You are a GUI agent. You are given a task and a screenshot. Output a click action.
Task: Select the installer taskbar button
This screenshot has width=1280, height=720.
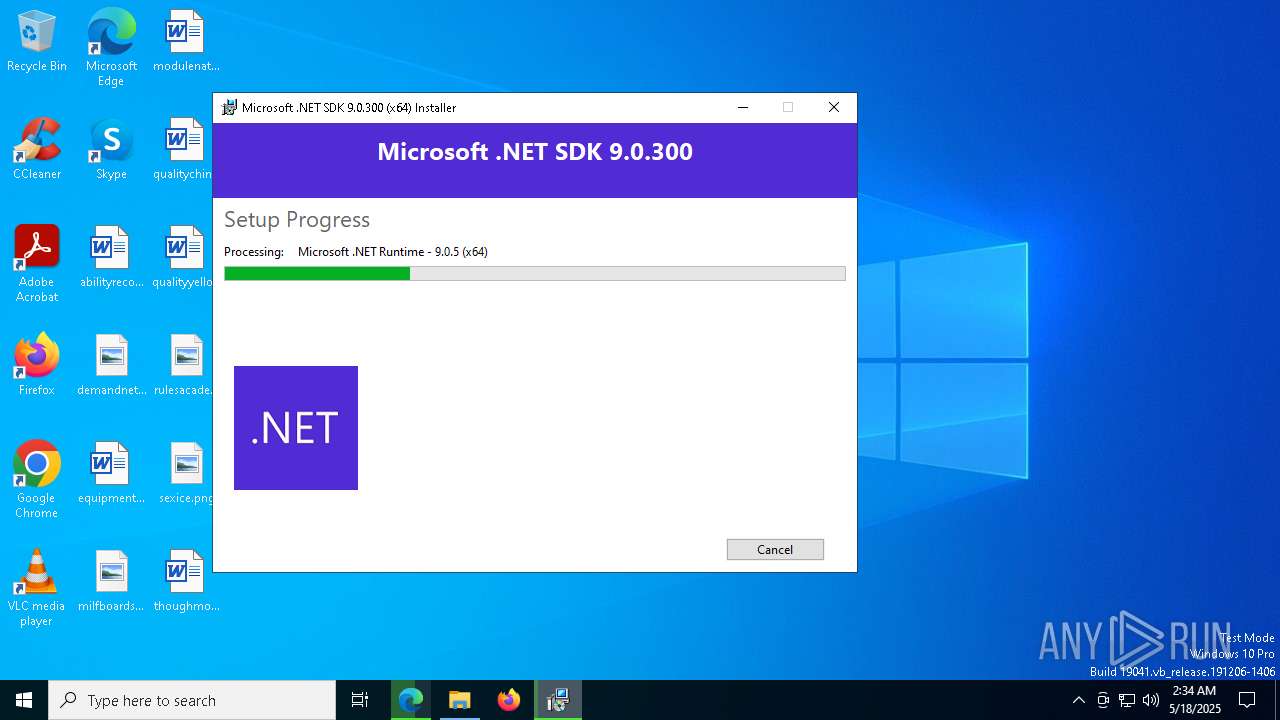pyautogui.click(x=558, y=700)
